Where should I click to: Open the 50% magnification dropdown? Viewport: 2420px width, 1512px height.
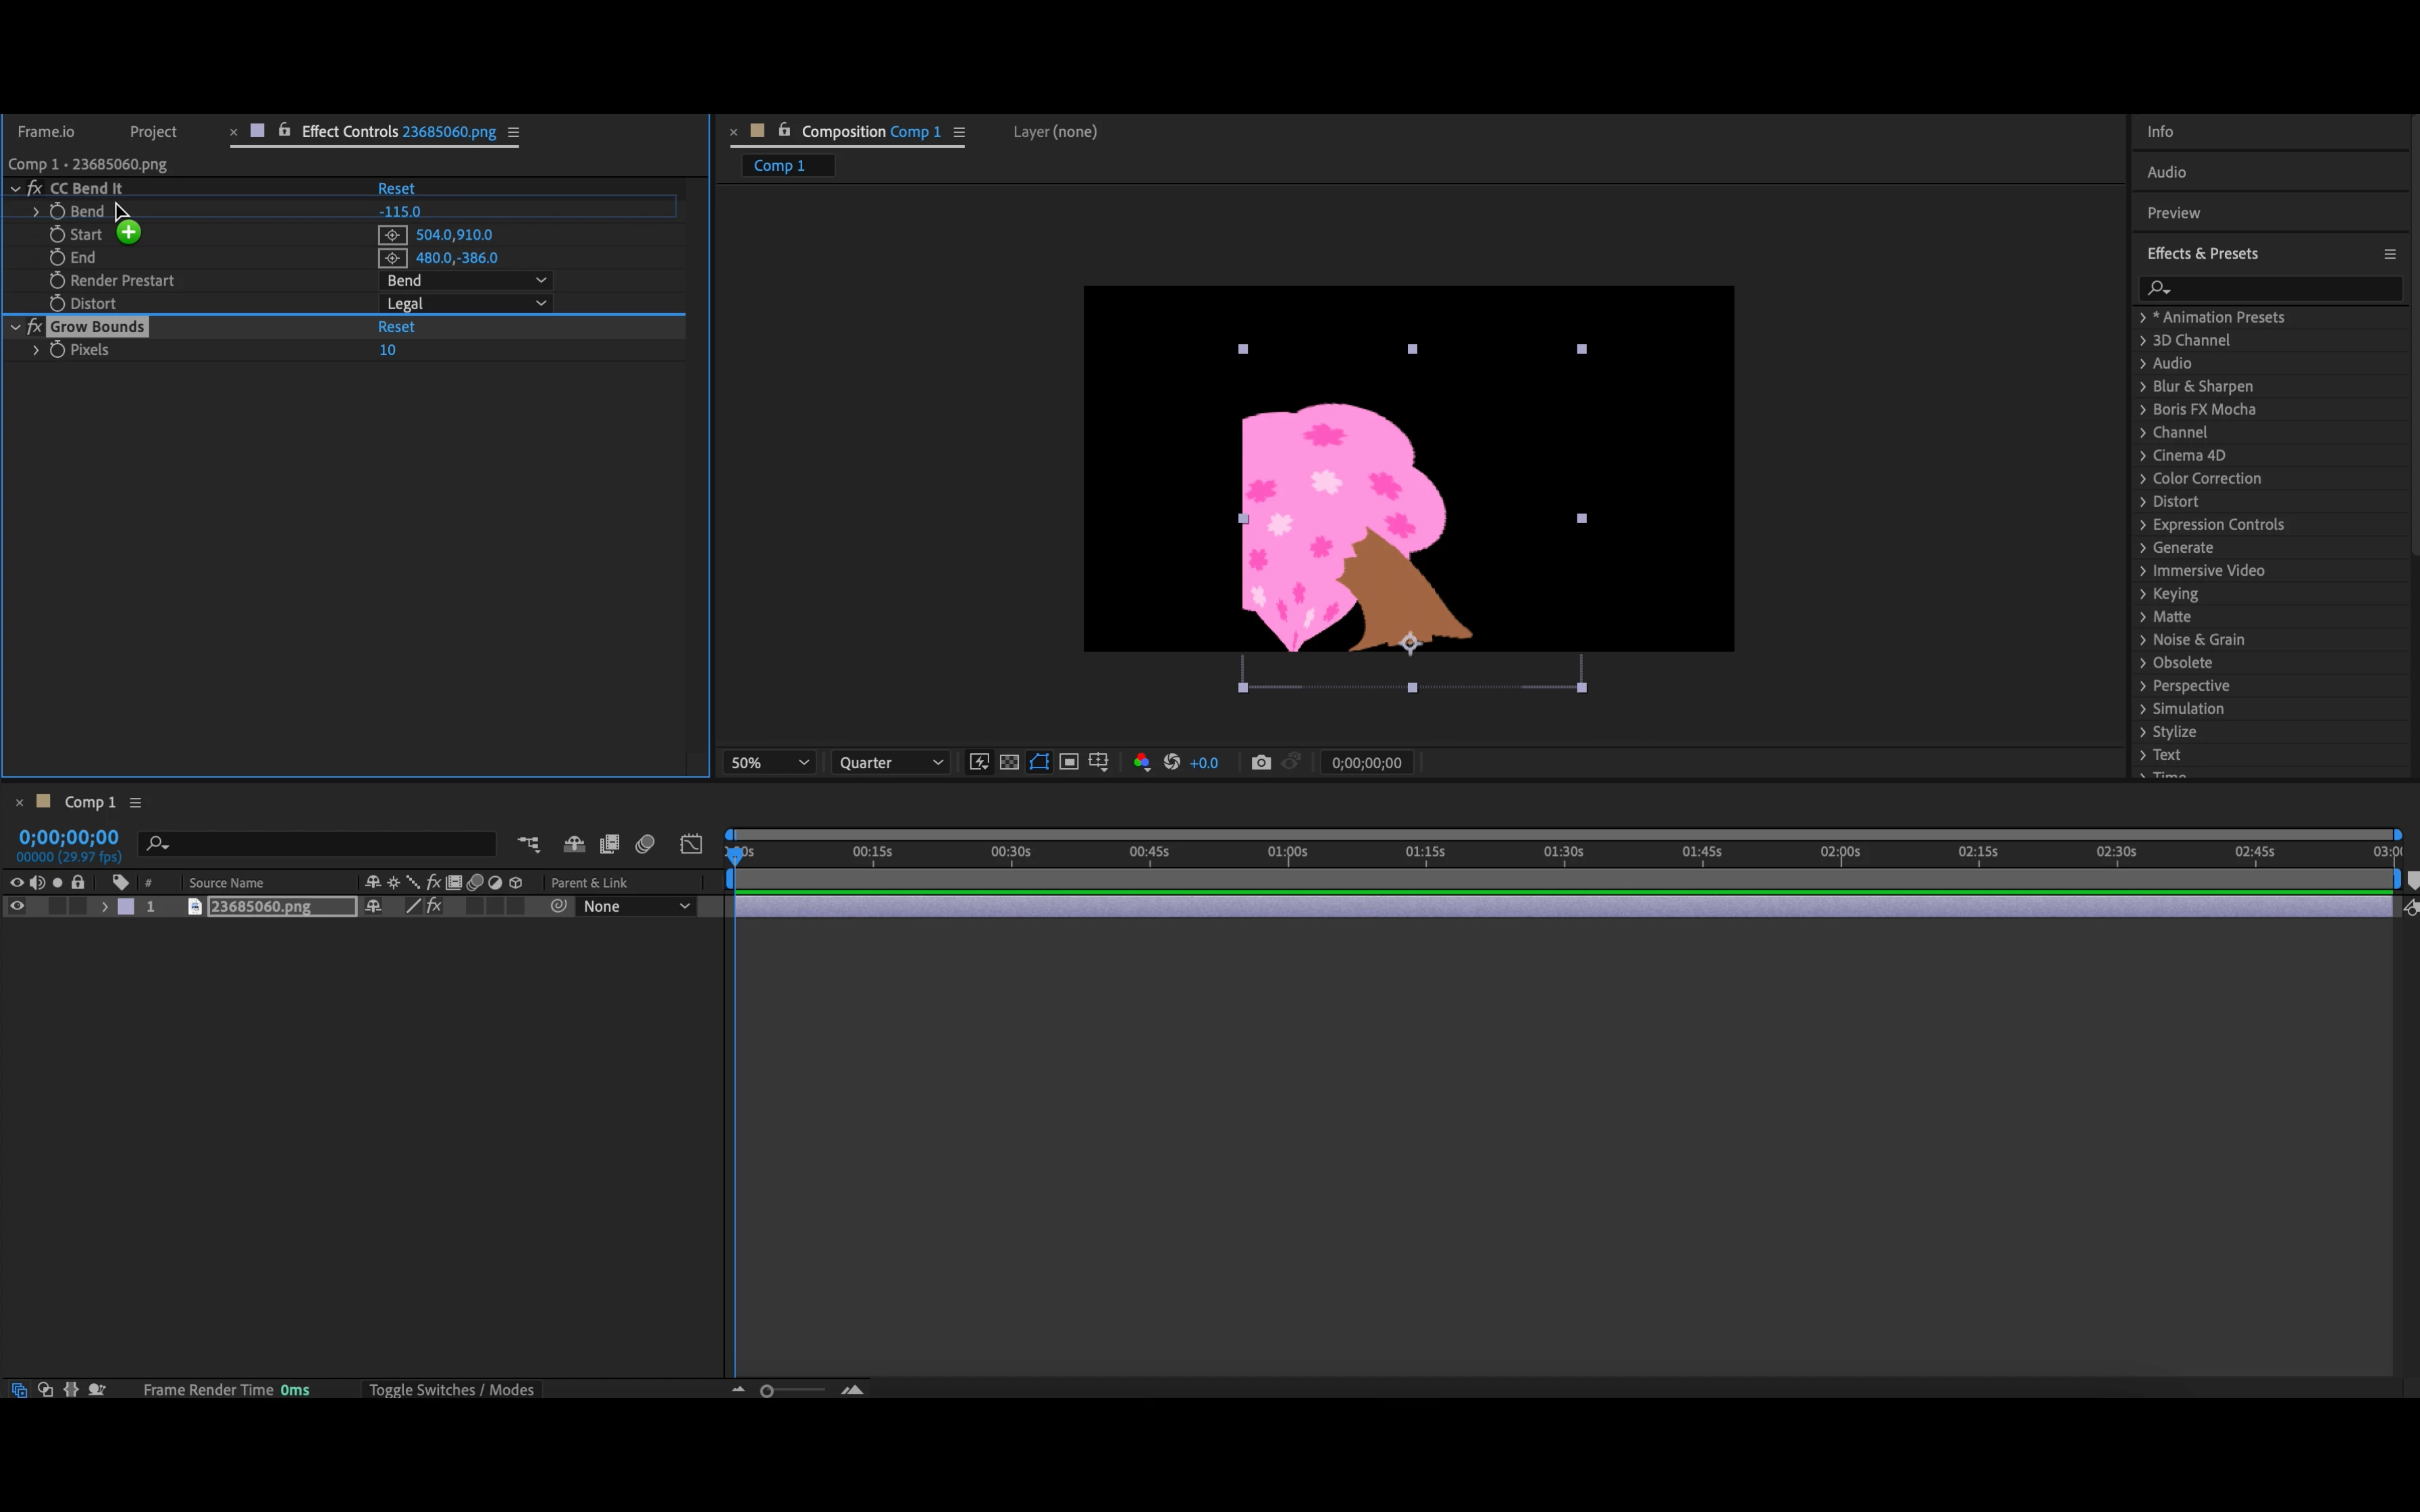tap(768, 762)
